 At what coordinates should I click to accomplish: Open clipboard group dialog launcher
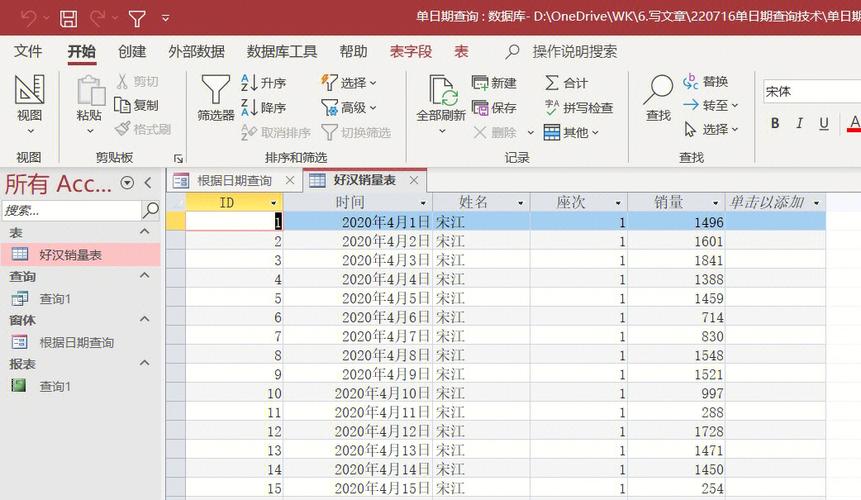point(178,159)
